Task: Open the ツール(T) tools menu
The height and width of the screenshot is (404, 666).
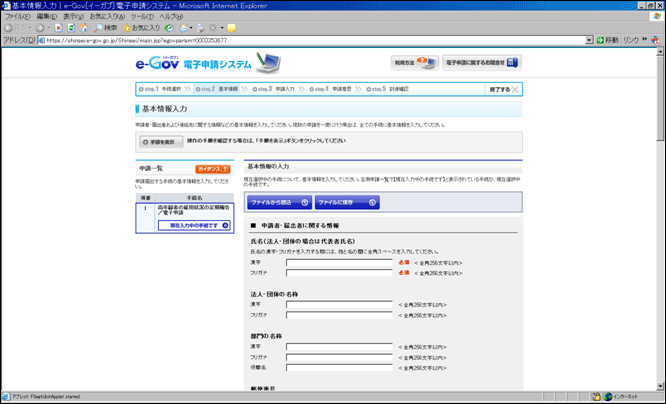Action: click(x=141, y=17)
